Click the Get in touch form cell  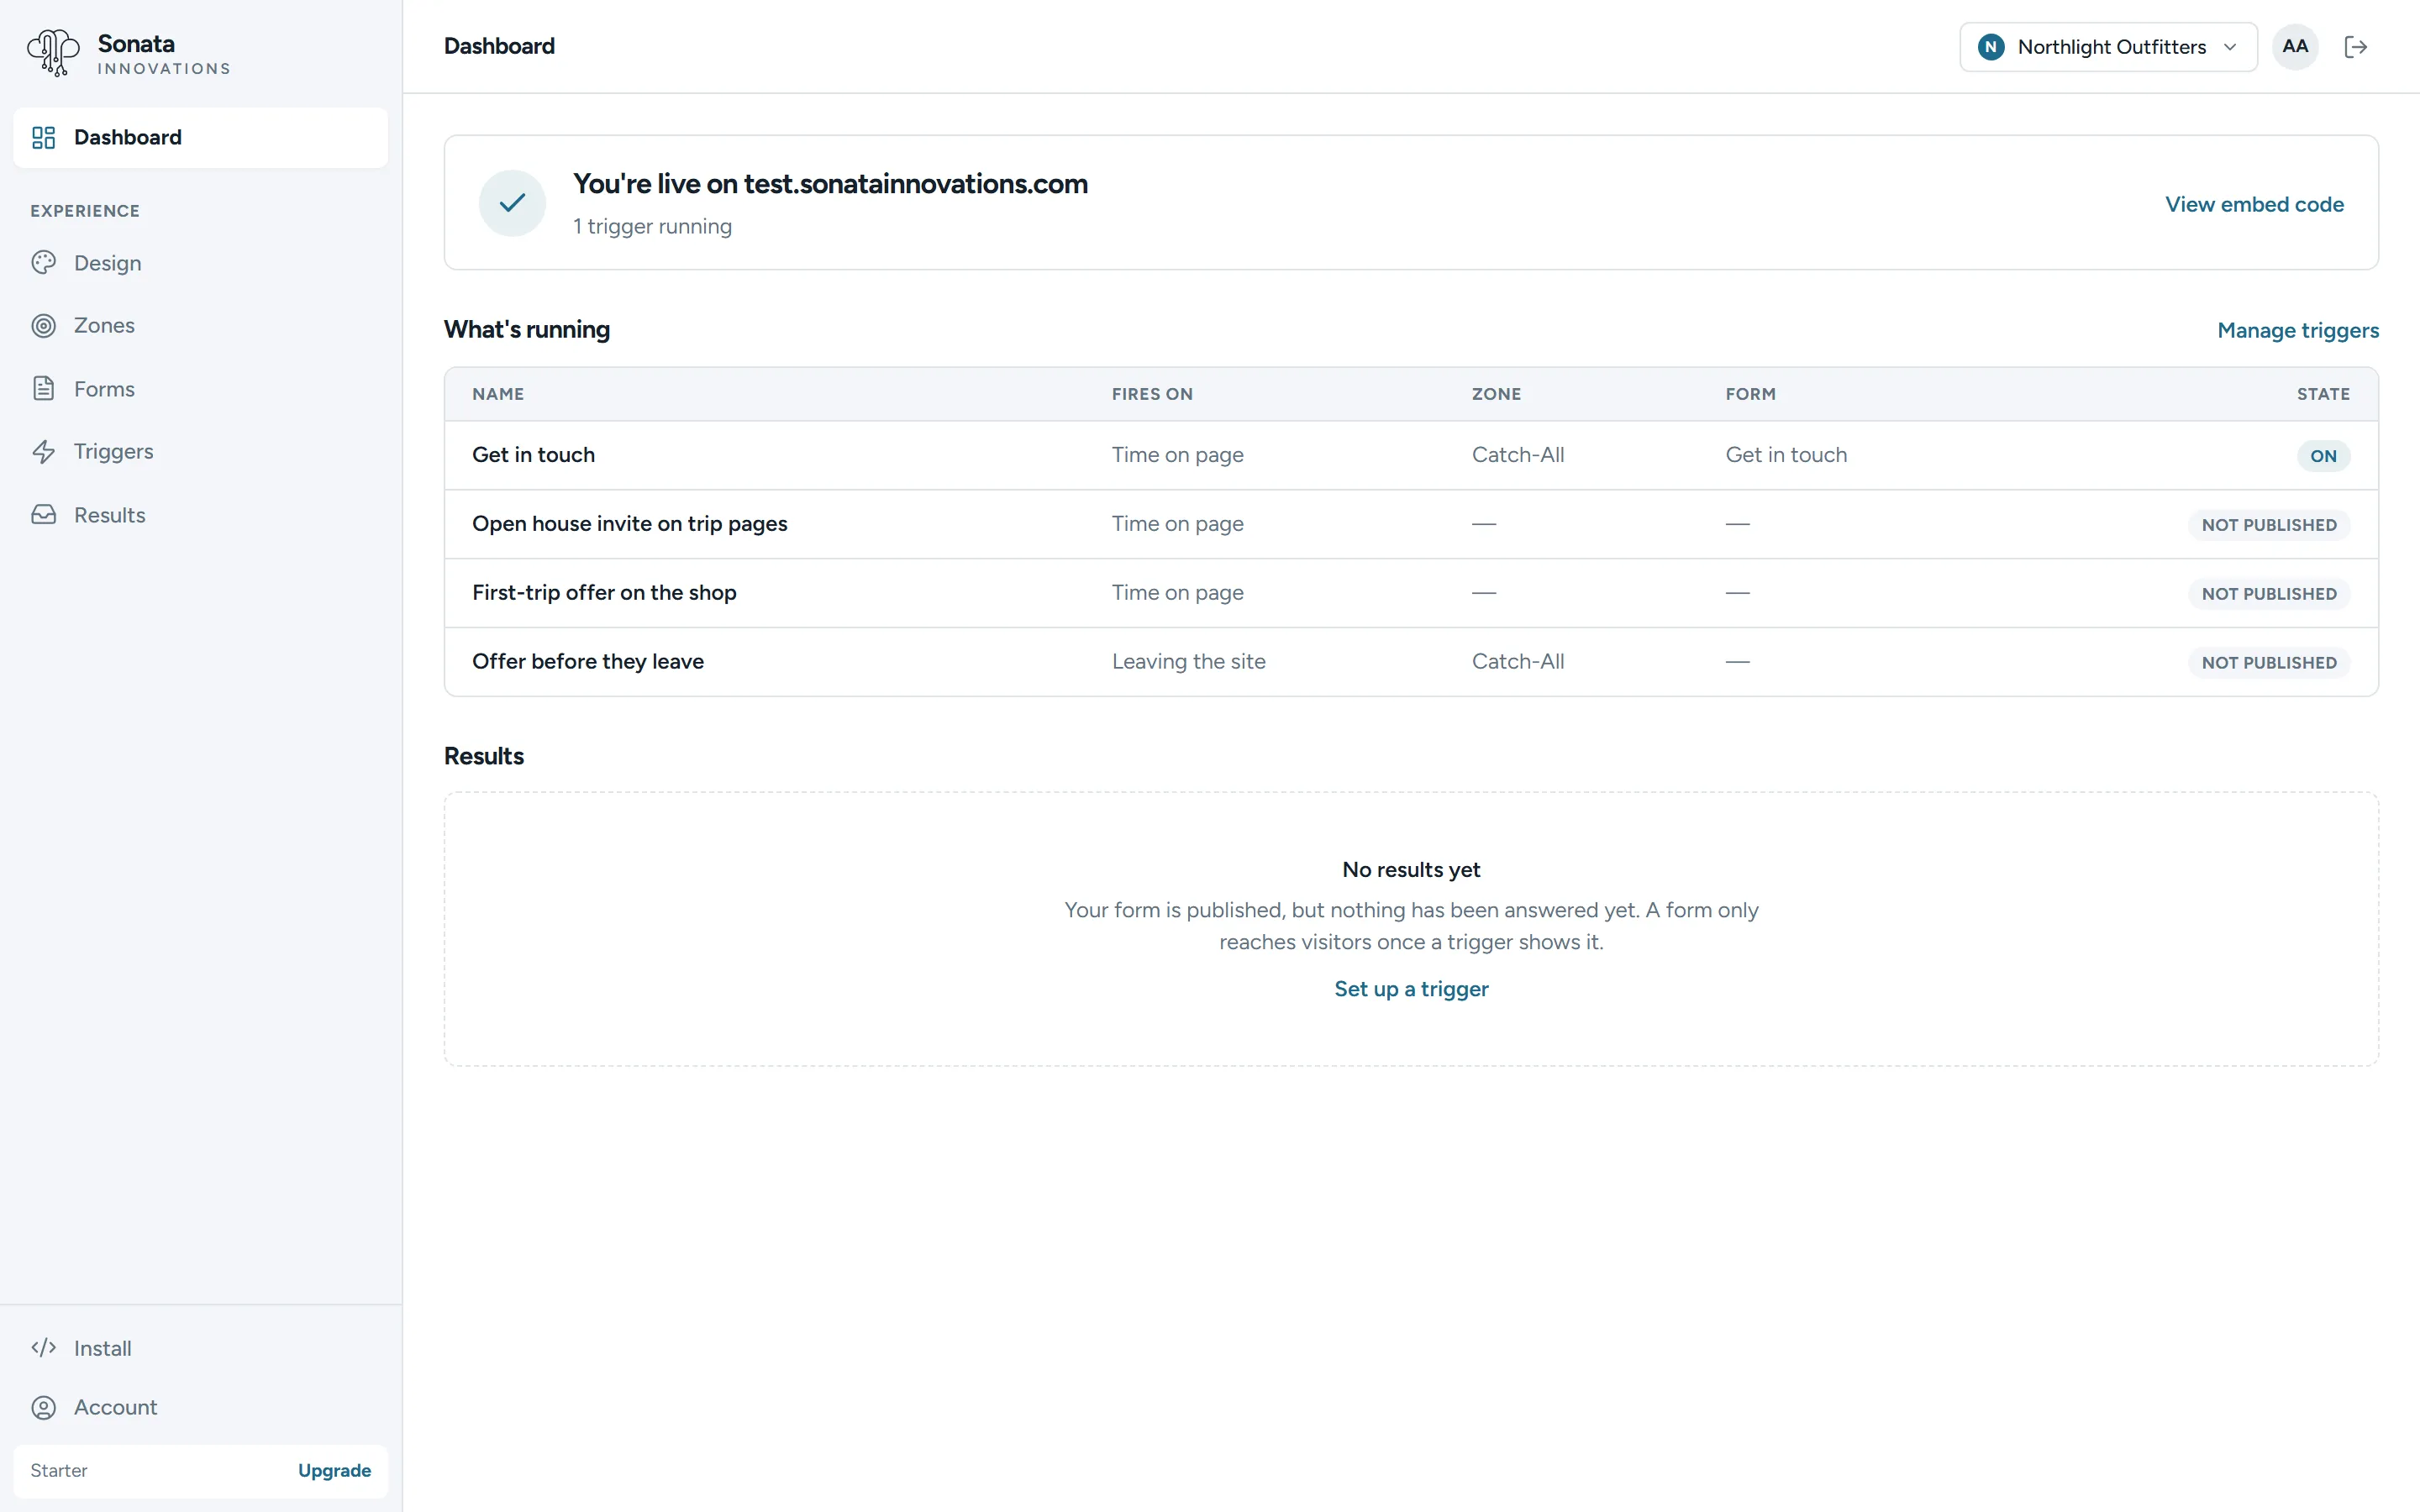pyautogui.click(x=1786, y=455)
